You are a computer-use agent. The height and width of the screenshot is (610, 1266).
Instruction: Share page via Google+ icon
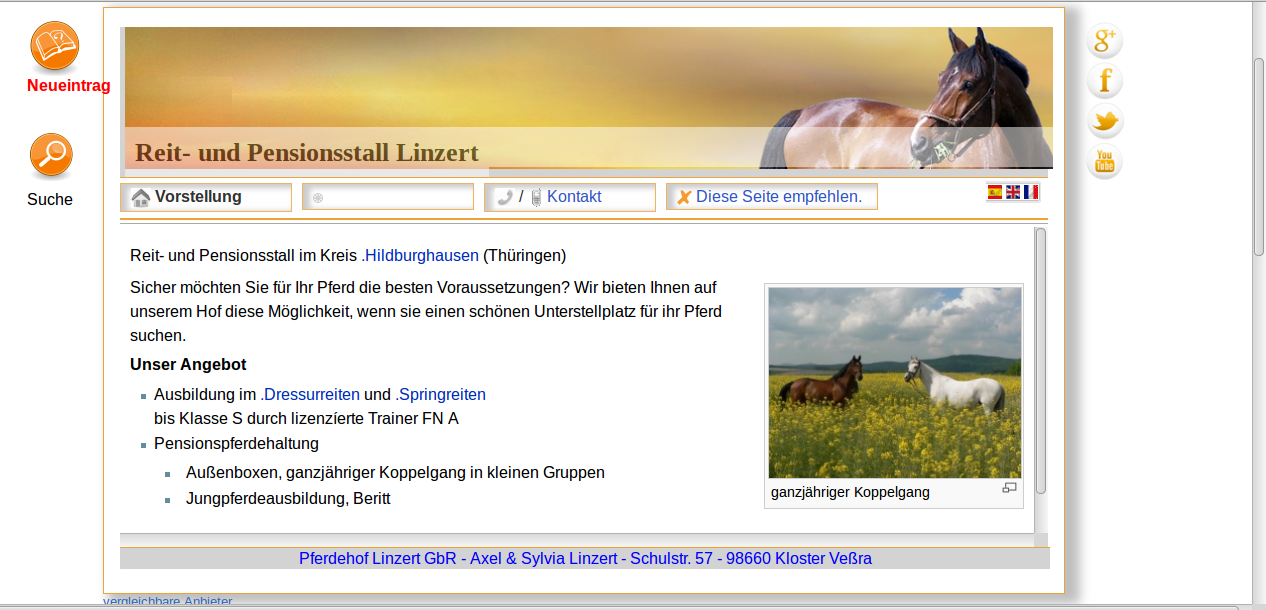(1105, 41)
